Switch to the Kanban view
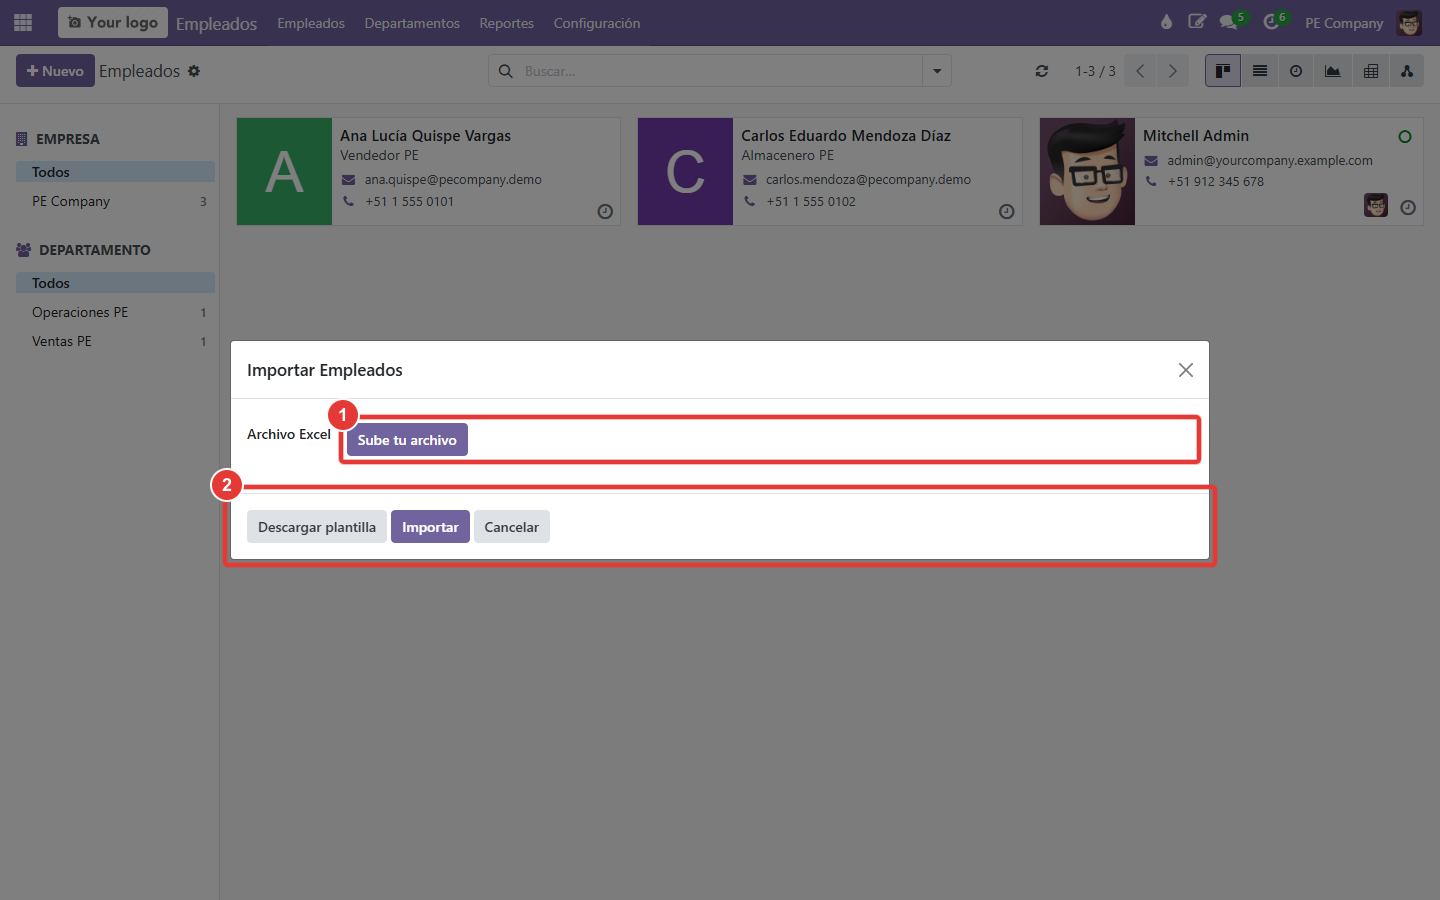Image resolution: width=1440 pixels, height=900 pixels. 1223,71
